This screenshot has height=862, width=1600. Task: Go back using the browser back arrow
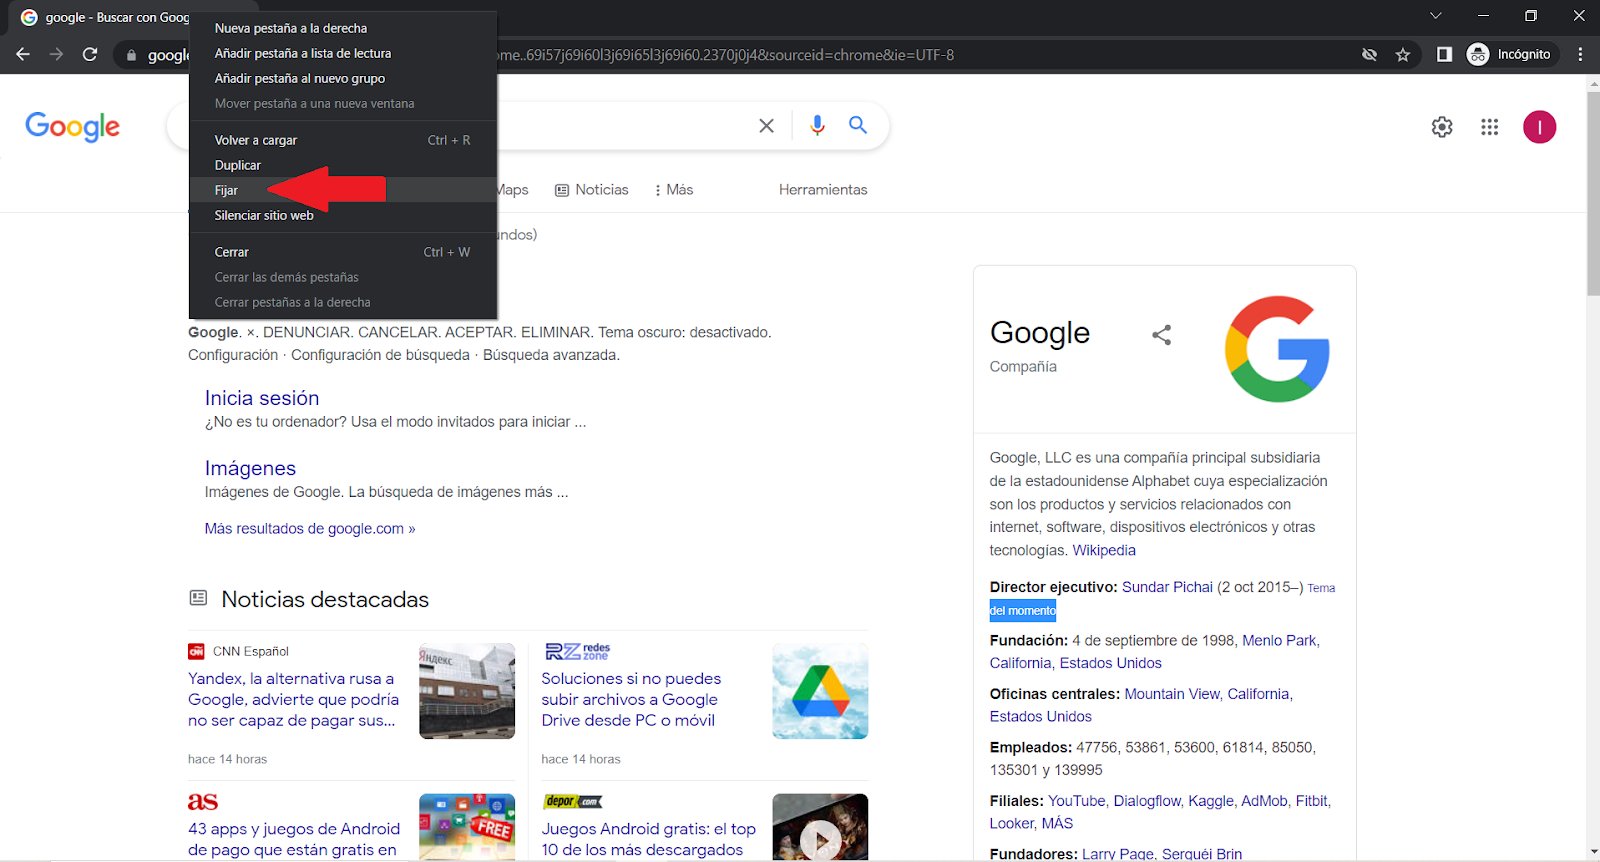23,54
